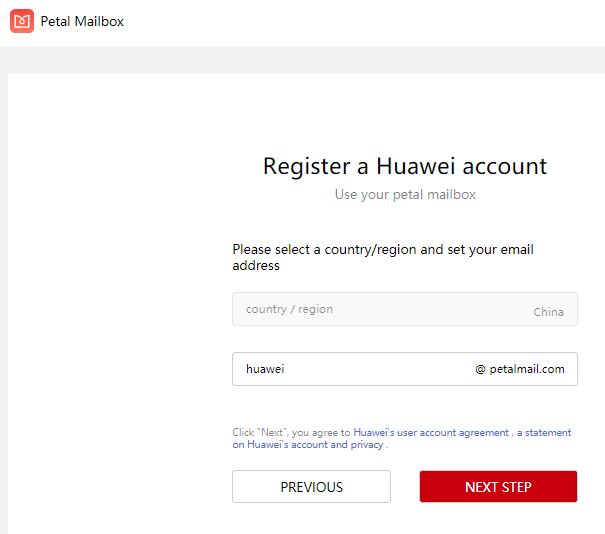Click the @ petalmail.com domain suffix
Image resolution: width=605 pixels, height=534 pixels.
(x=520, y=369)
